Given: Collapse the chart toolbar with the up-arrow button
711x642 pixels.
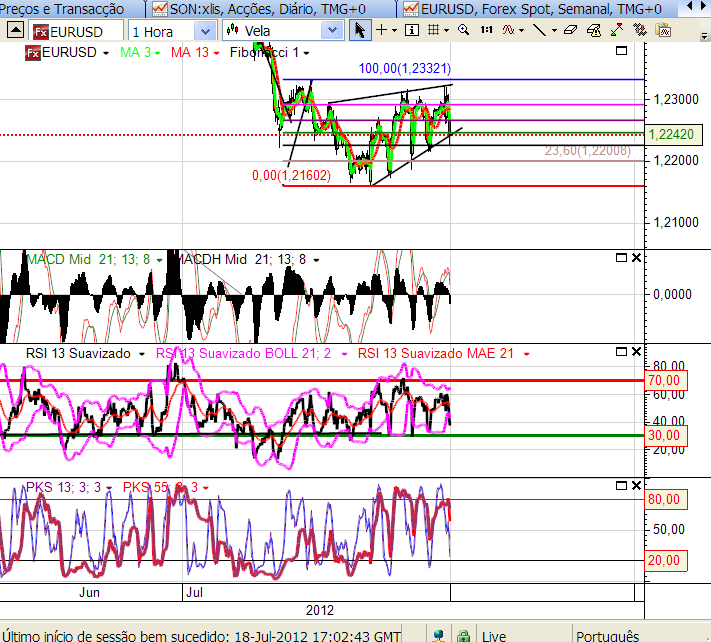Looking at the screenshot, I should [x=15, y=30].
